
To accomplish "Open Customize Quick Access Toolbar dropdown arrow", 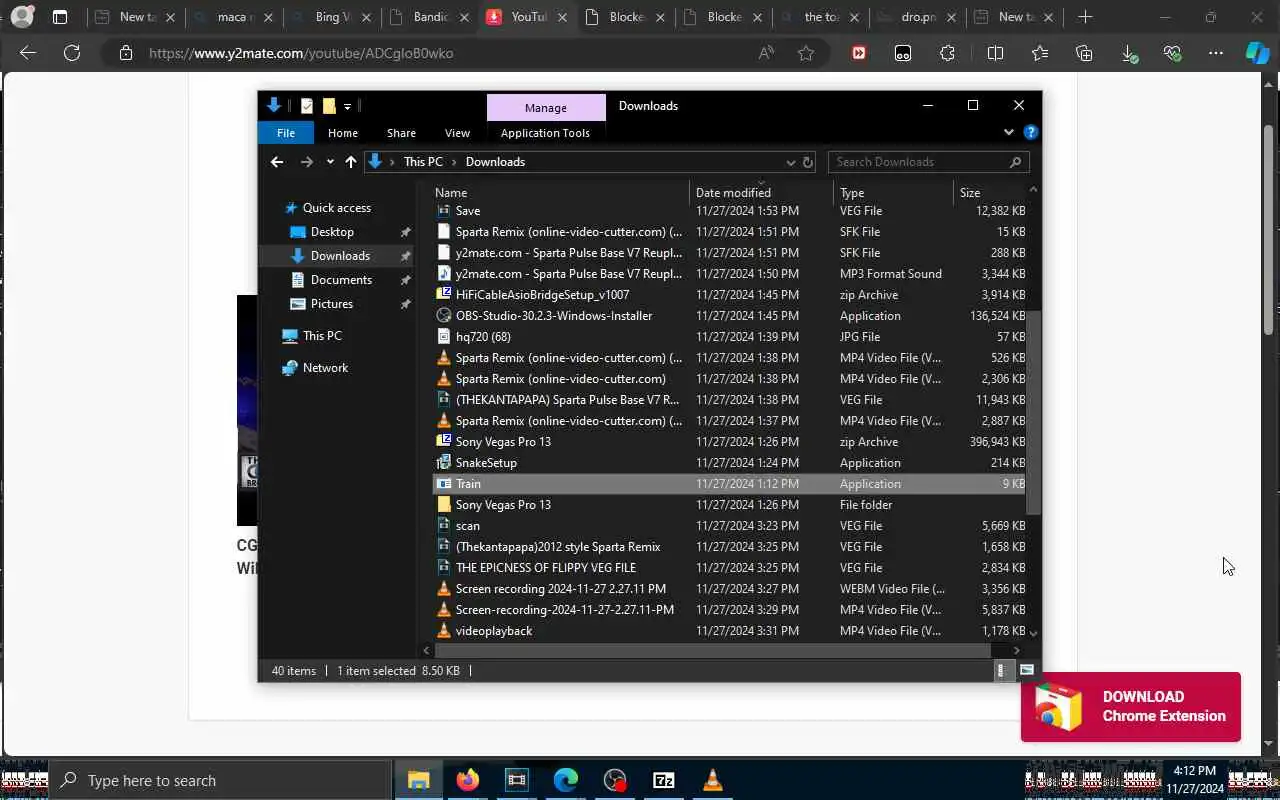I will (x=347, y=106).
